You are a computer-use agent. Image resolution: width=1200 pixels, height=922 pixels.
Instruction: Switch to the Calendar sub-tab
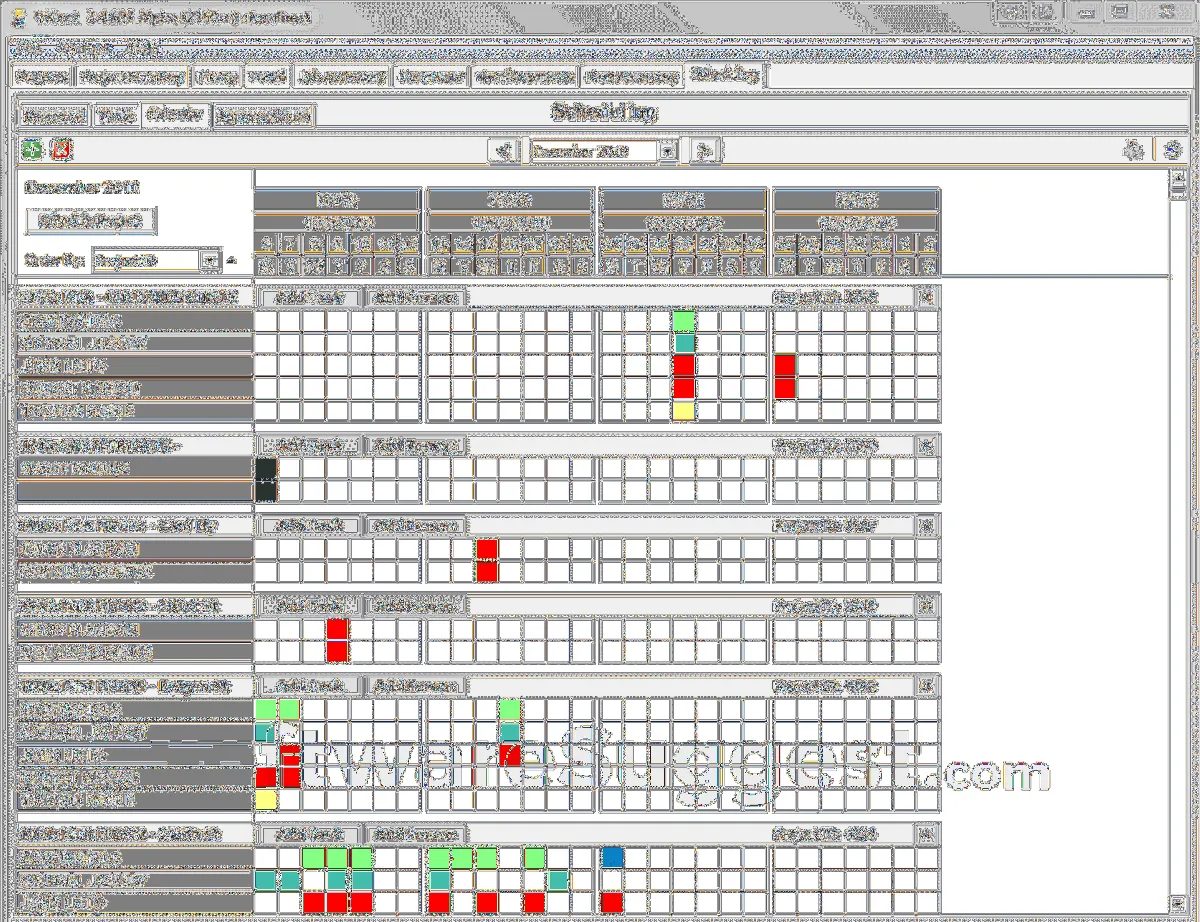(175, 115)
